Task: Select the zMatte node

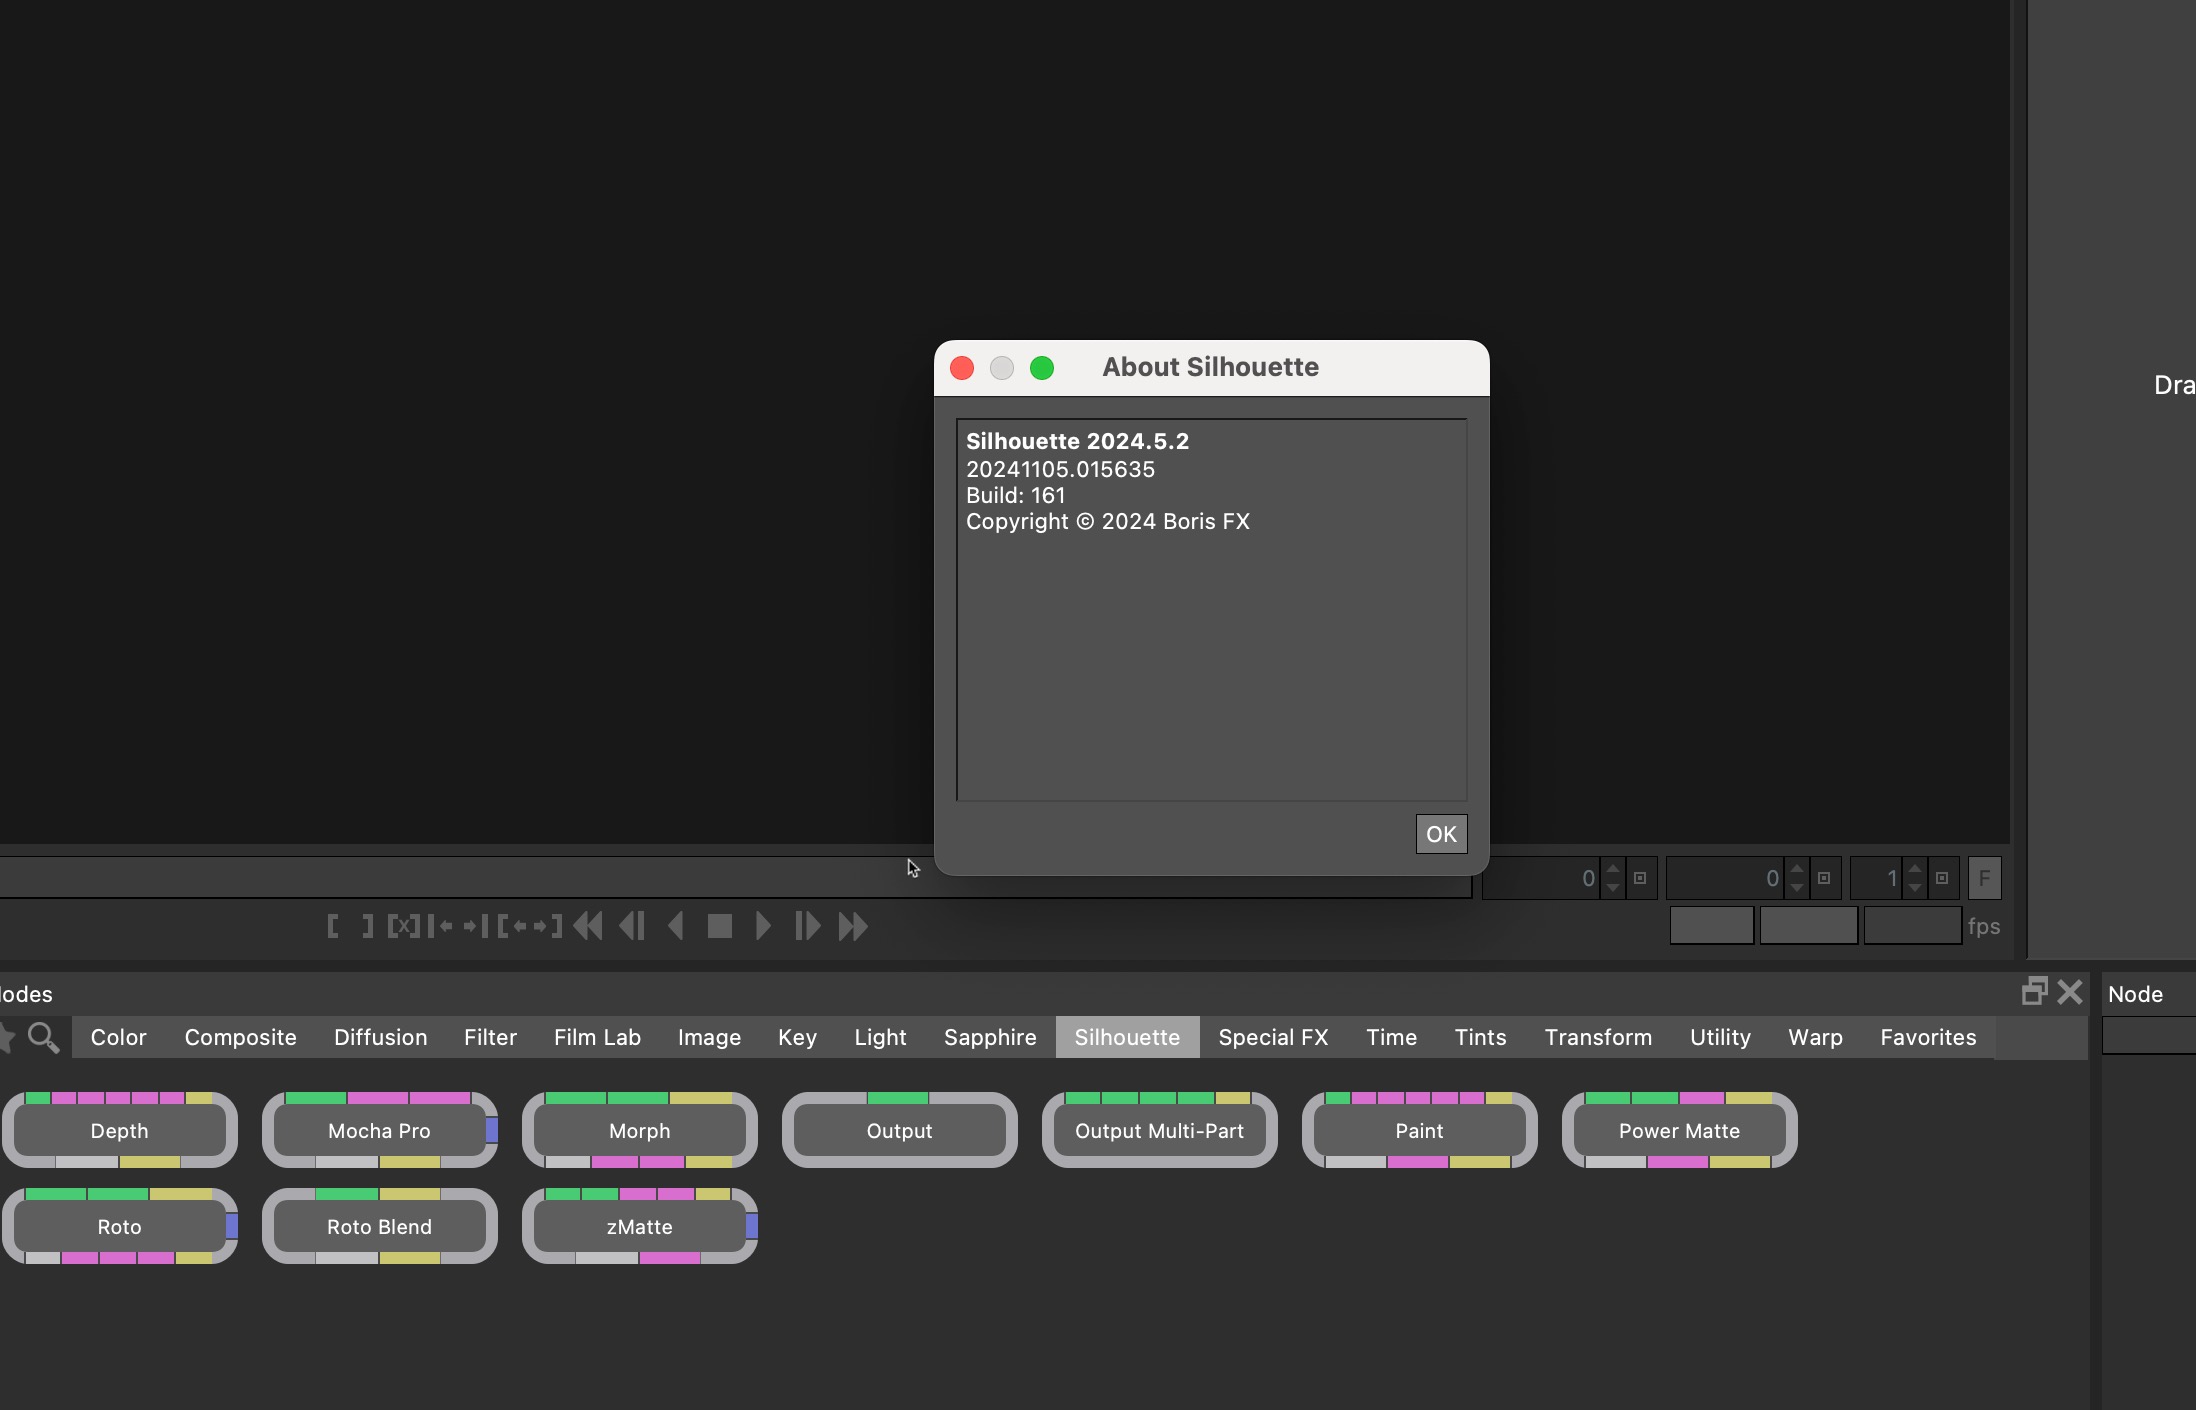Action: point(640,1226)
